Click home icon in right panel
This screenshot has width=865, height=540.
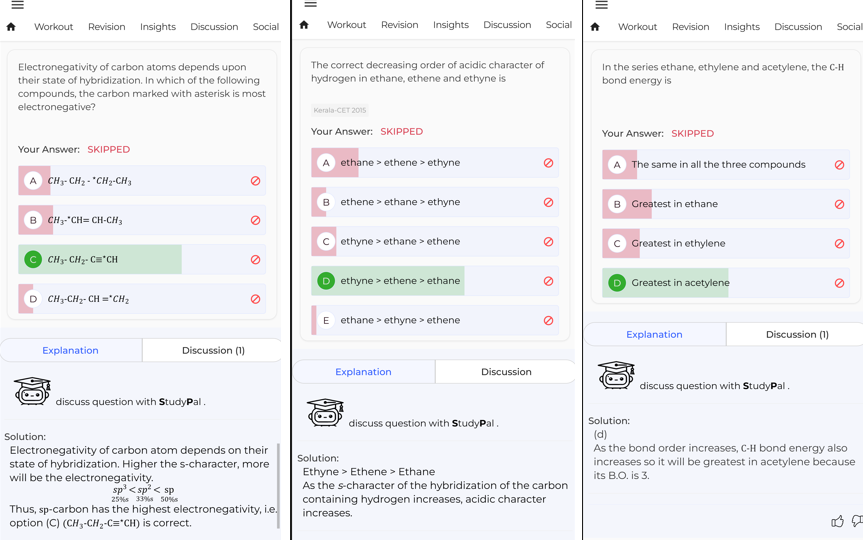coord(595,26)
